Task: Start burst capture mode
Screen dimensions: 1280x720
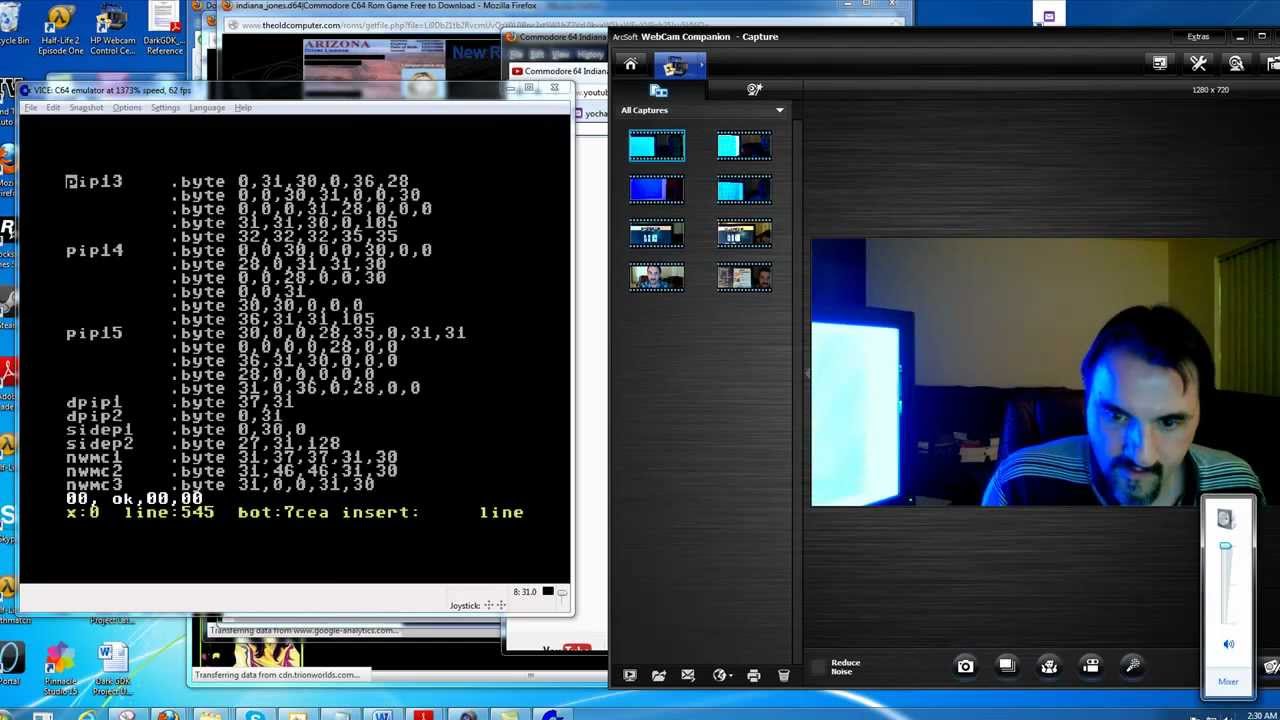Action: [1007, 666]
